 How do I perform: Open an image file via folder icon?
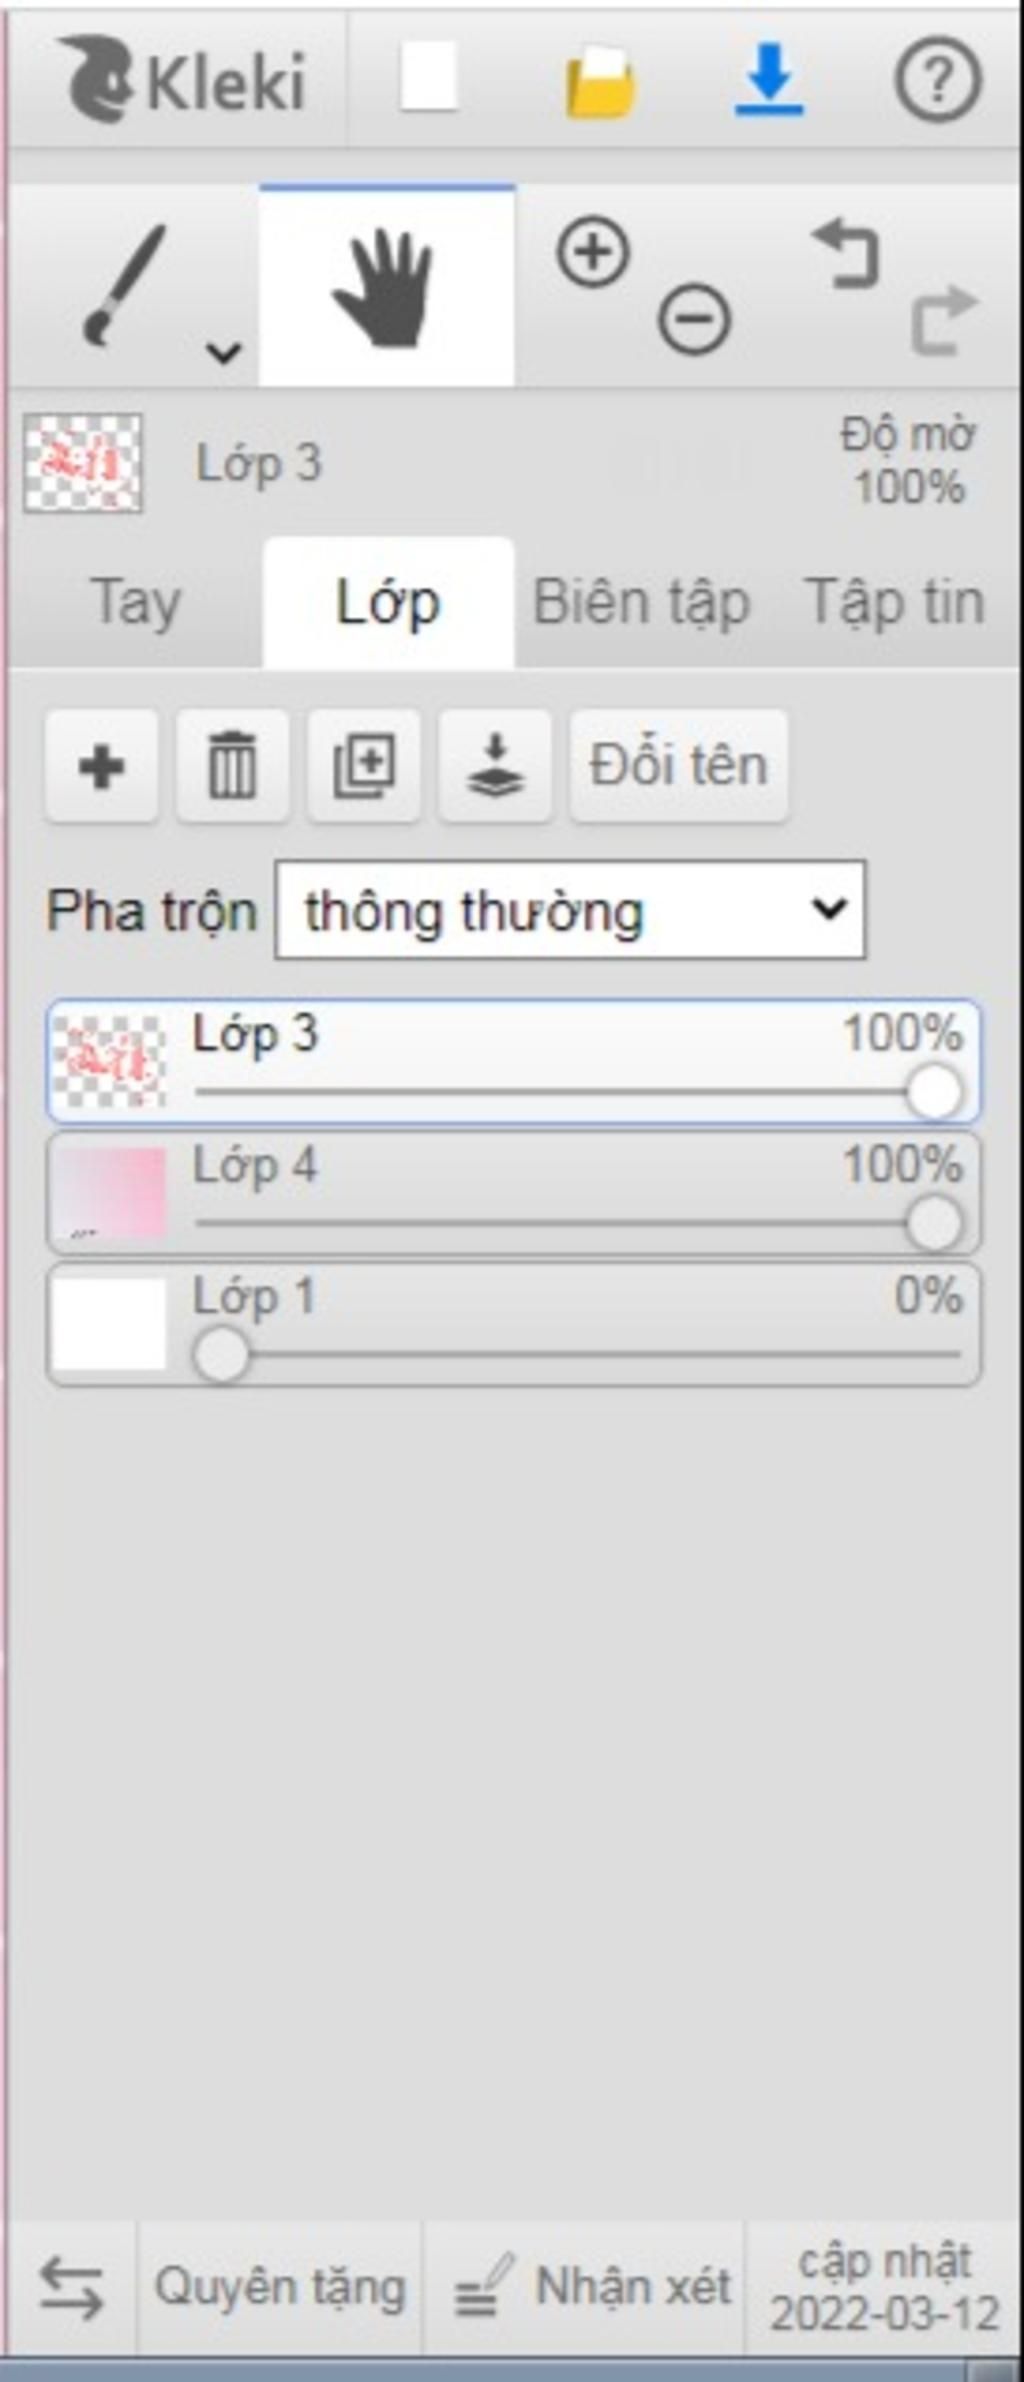coord(600,82)
